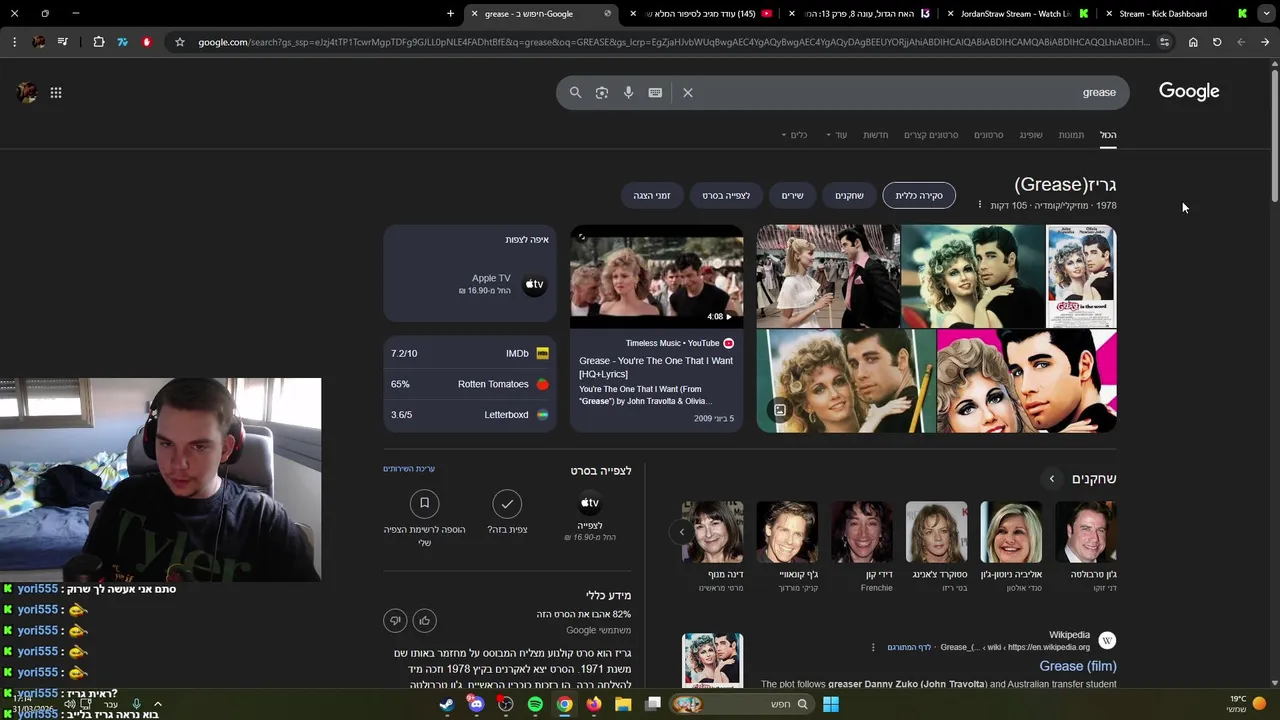Image resolution: width=1280 pixels, height=720 pixels.
Task: Clear the search query with the X icon
Action: (688, 92)
